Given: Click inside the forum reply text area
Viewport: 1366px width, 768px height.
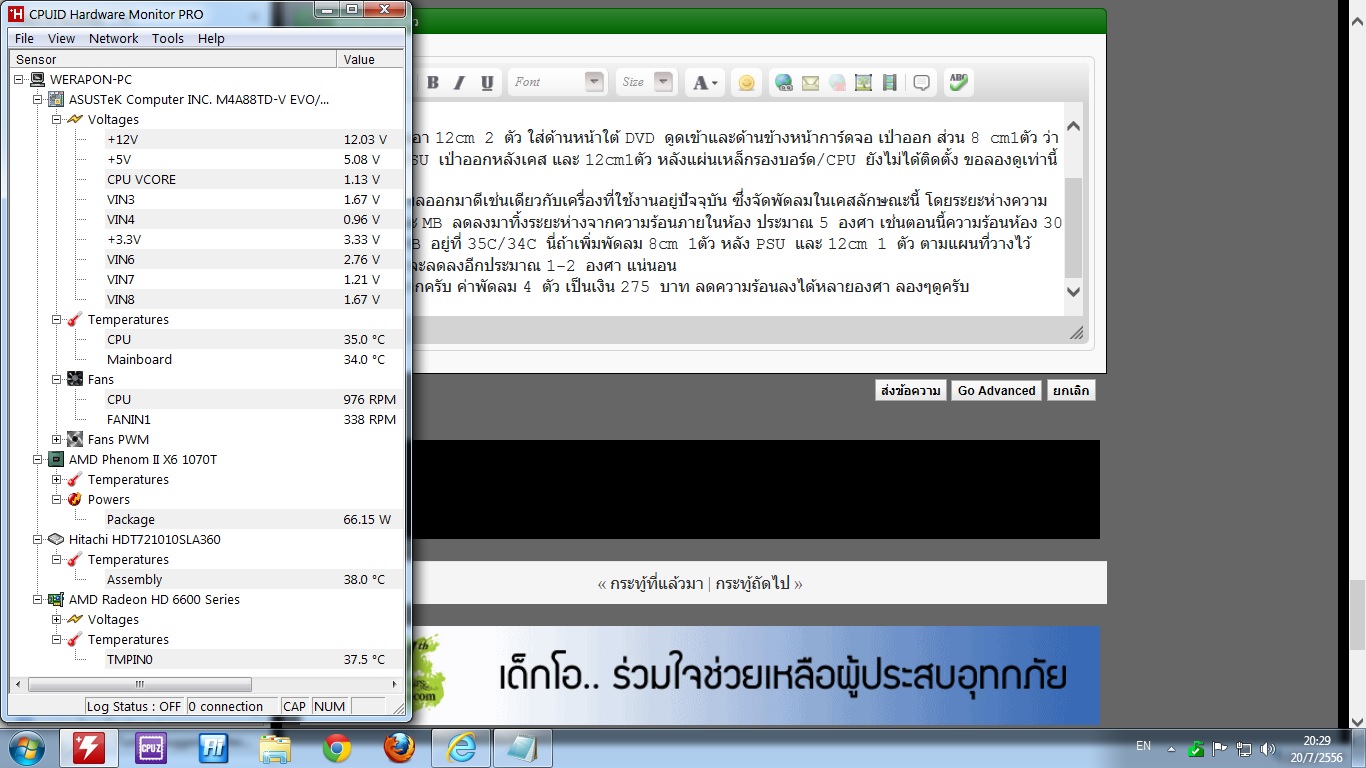Looking at the screenshot, I should point(737,210).
